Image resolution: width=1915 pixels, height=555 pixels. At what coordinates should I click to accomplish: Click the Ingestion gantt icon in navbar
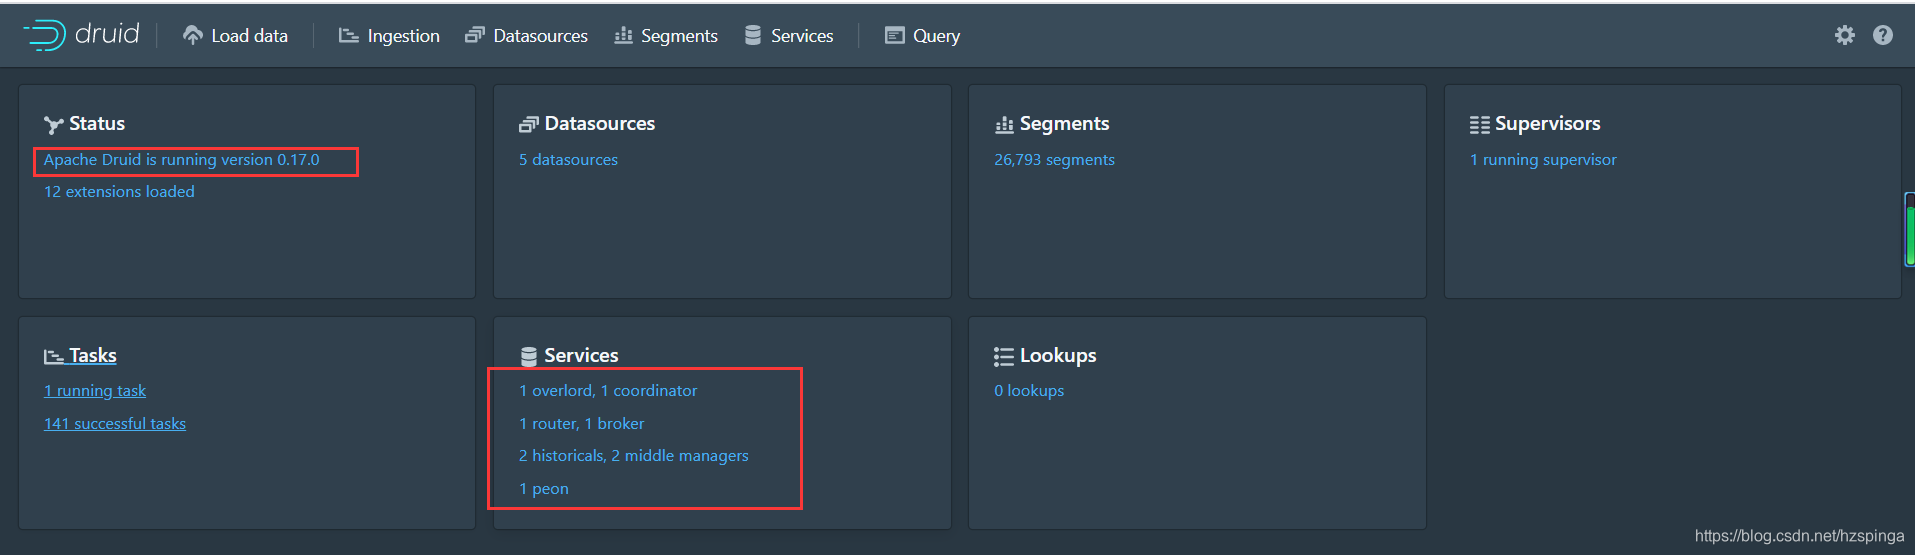[348, 35]
